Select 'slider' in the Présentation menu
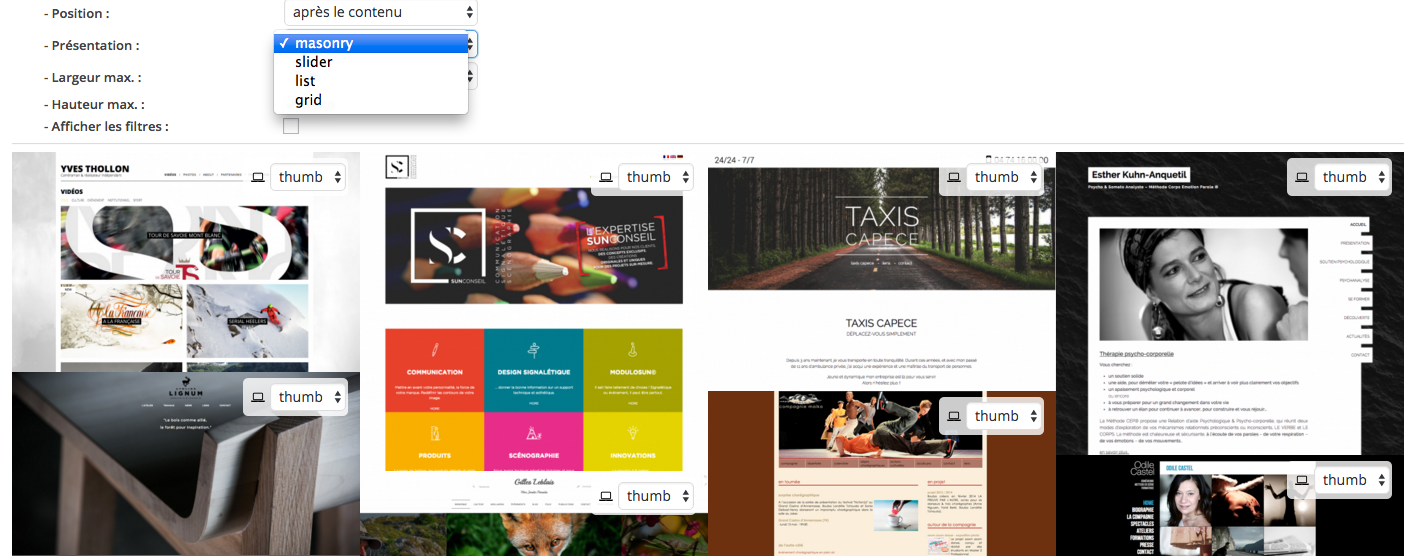Image resolution: width=1410 pixels, height=556 pixels. point(314,62)
